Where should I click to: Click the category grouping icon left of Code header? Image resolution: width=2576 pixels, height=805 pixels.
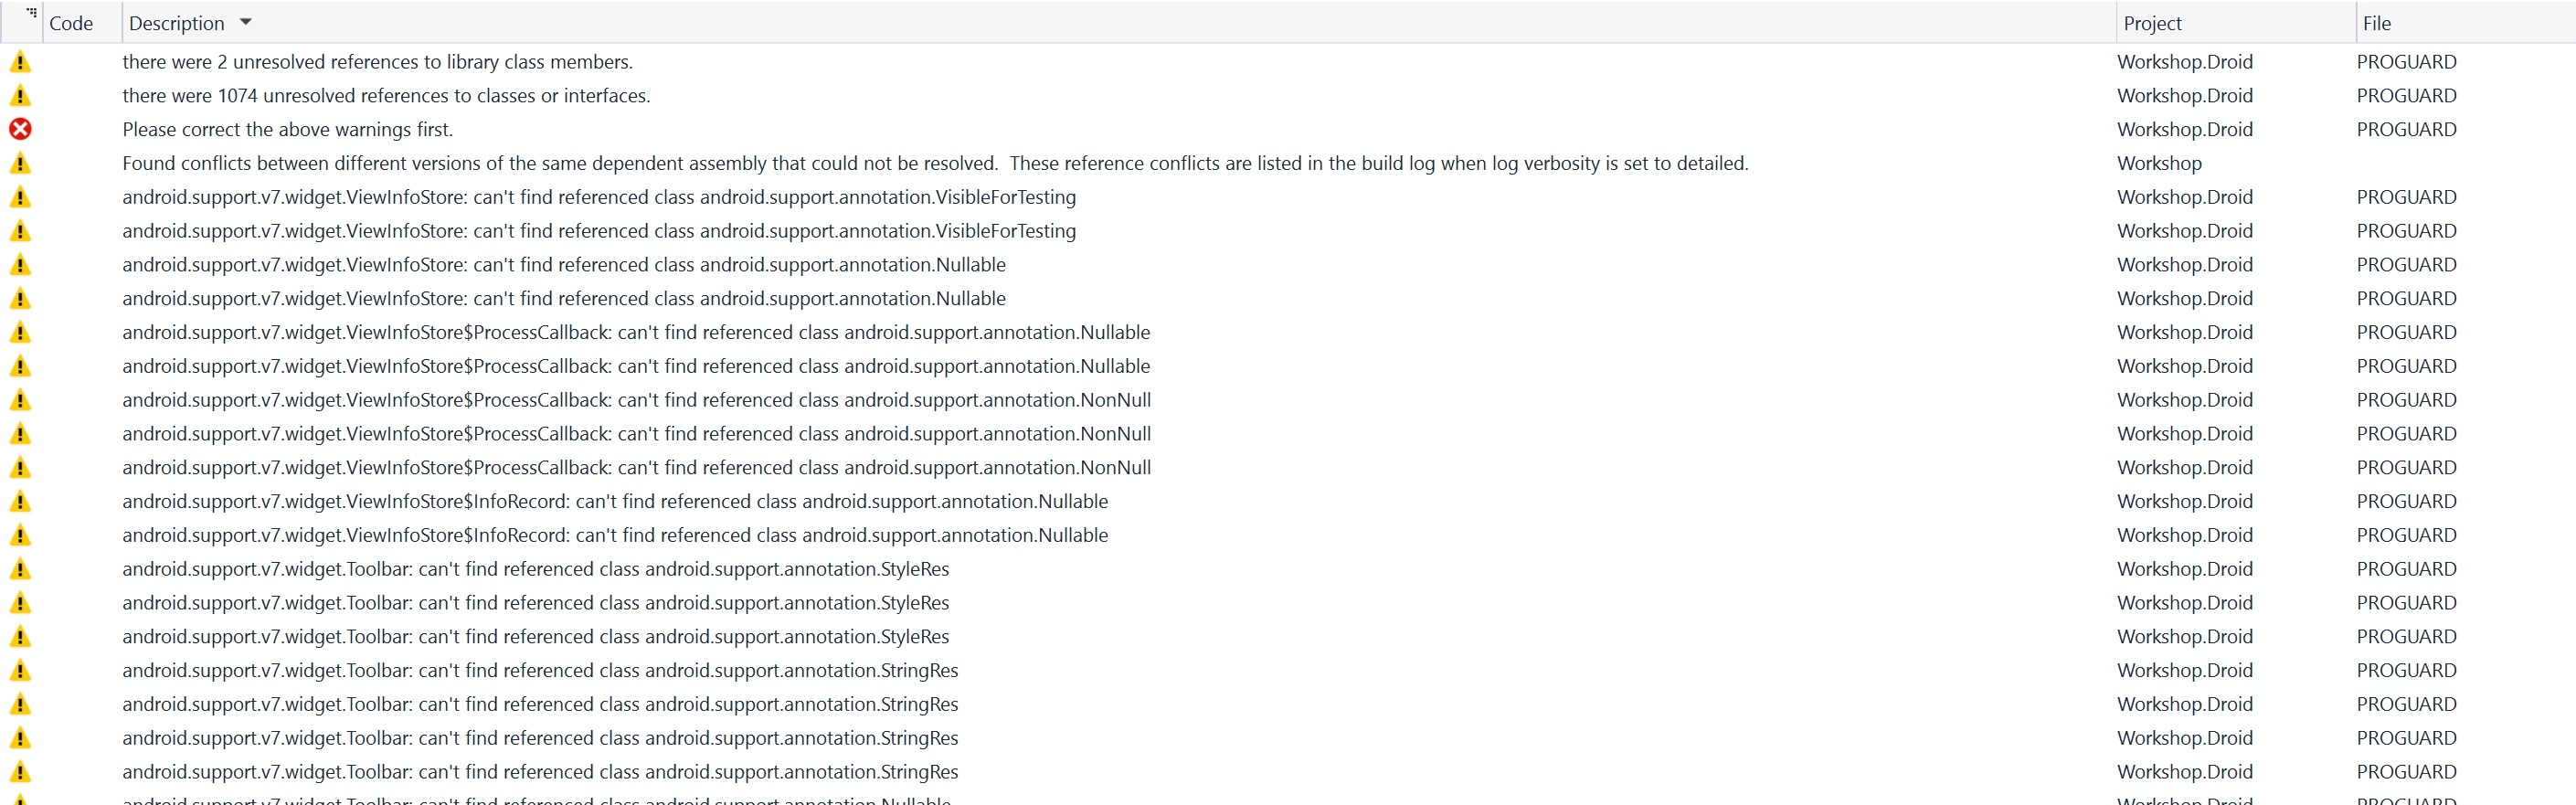[32, 13]
